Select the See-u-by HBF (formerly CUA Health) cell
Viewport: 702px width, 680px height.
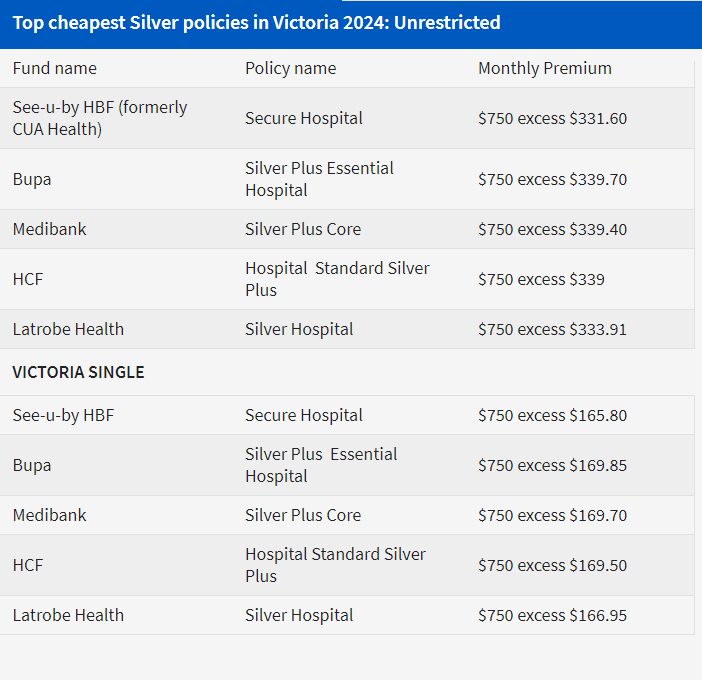[100, 118]
